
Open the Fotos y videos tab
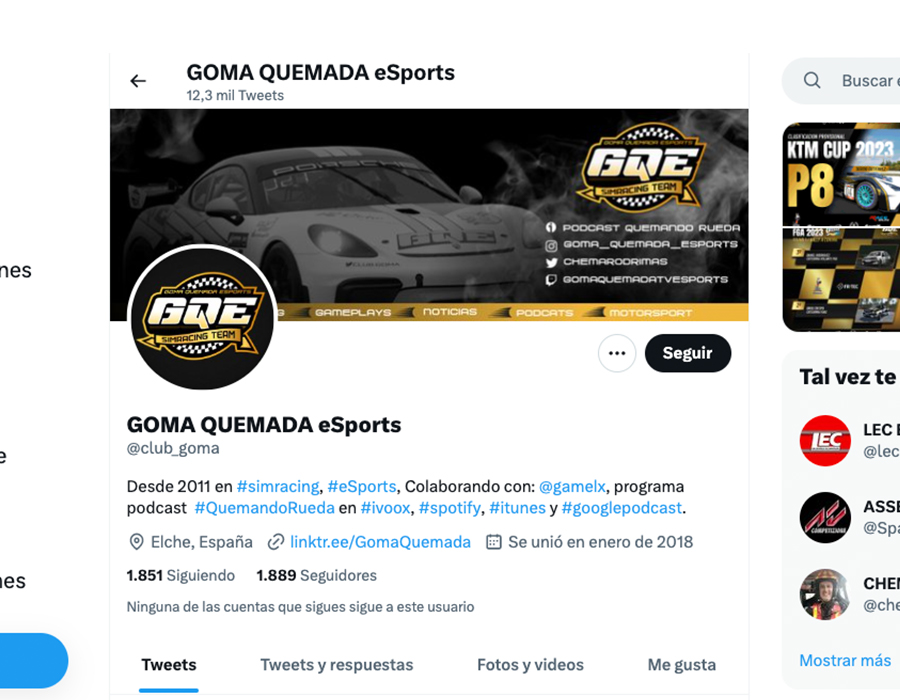(530, 664)
